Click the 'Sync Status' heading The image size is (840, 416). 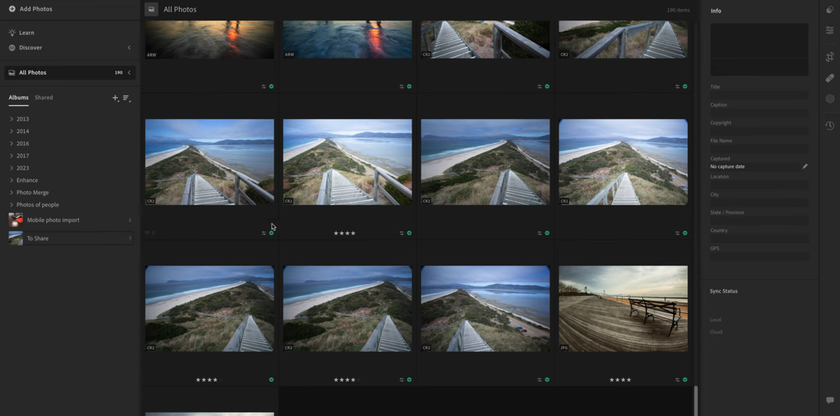(724, 291)
